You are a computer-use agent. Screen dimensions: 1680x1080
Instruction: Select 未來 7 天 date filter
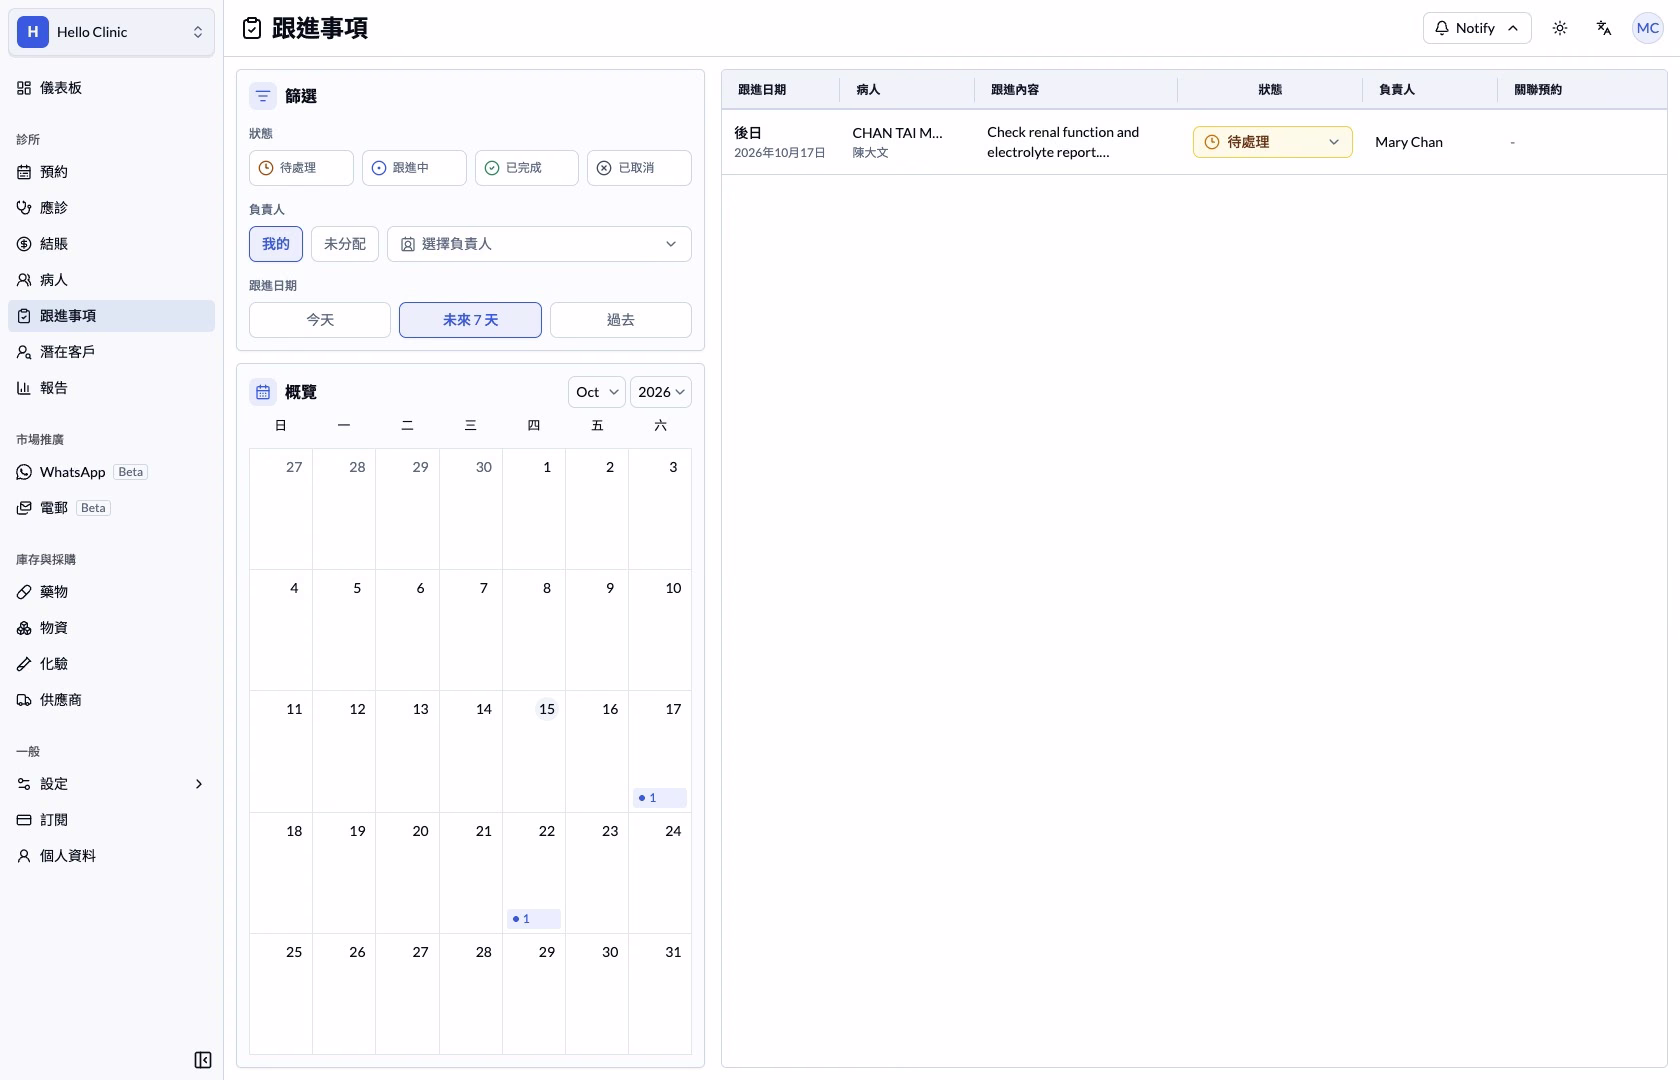tap(470, 320)
